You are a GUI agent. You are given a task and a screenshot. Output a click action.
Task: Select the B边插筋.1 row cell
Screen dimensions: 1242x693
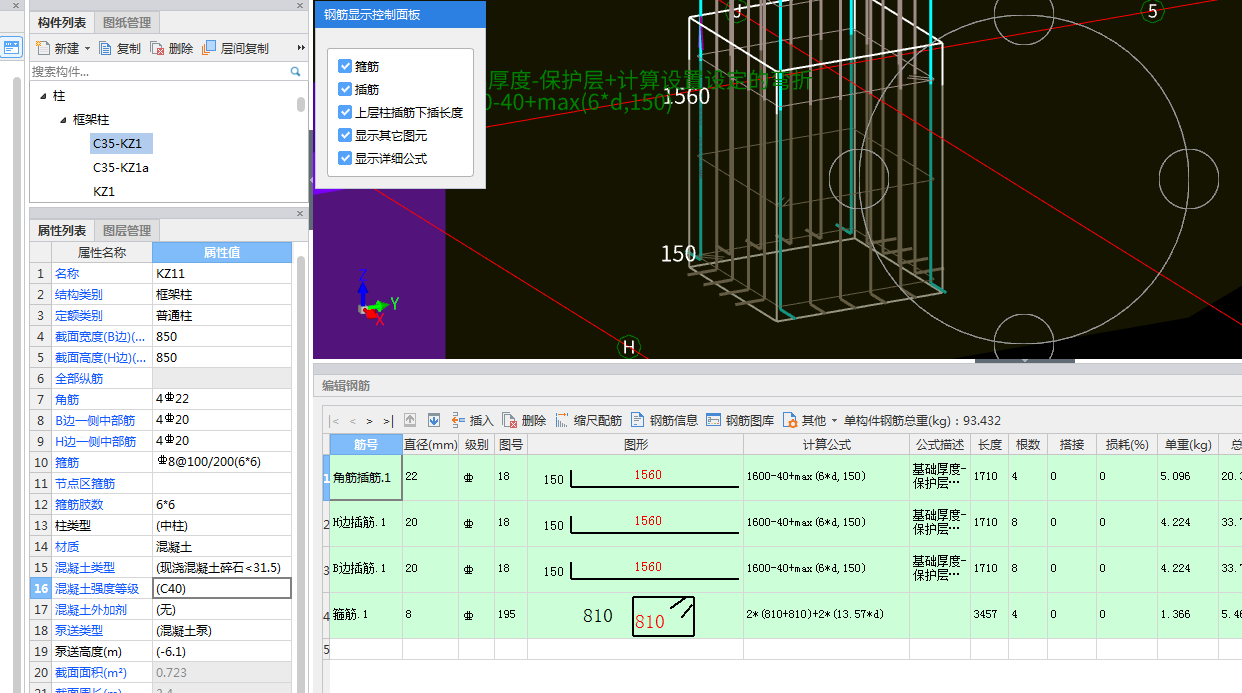(x=366, y=569)
